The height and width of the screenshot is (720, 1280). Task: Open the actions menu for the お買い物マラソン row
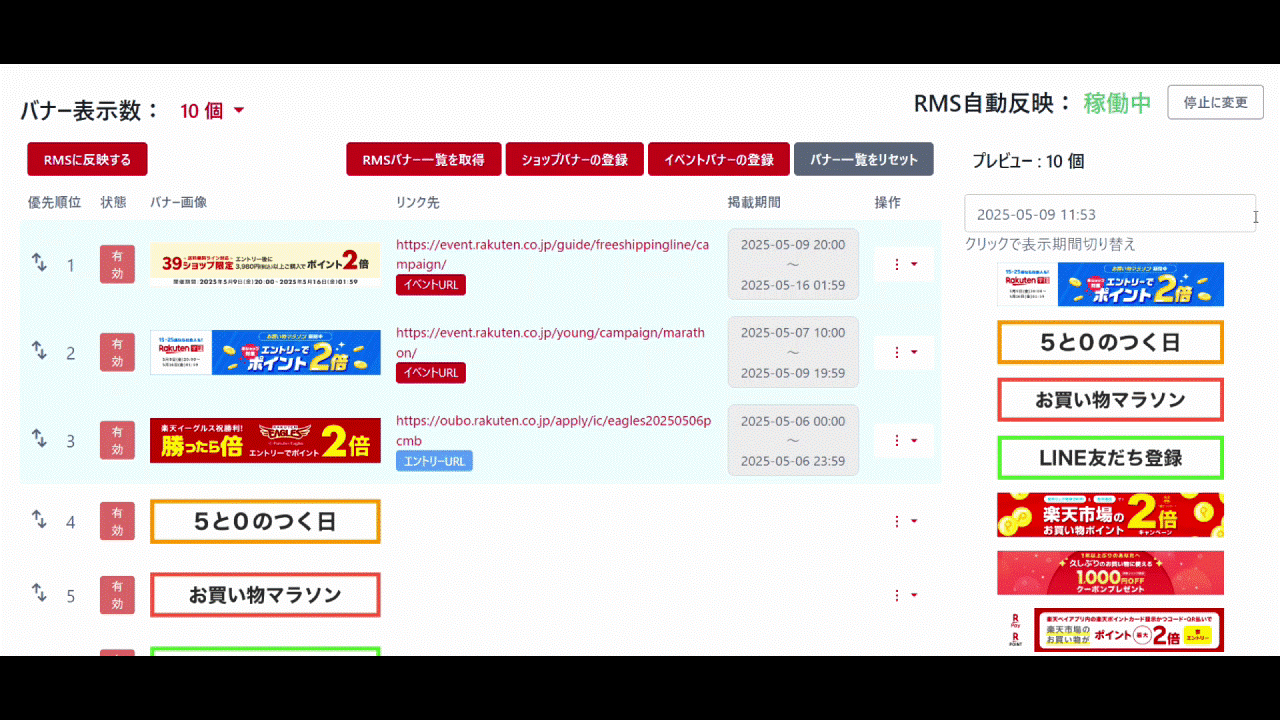(x=904, y=595)
